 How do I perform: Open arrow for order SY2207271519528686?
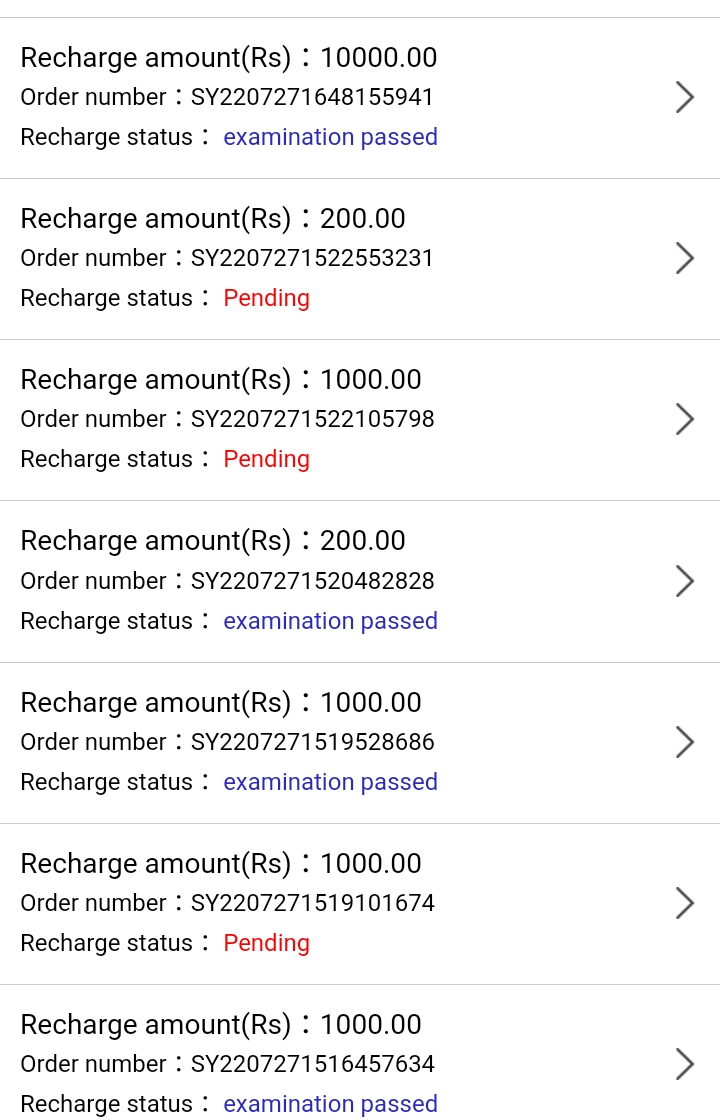[685, 742]
